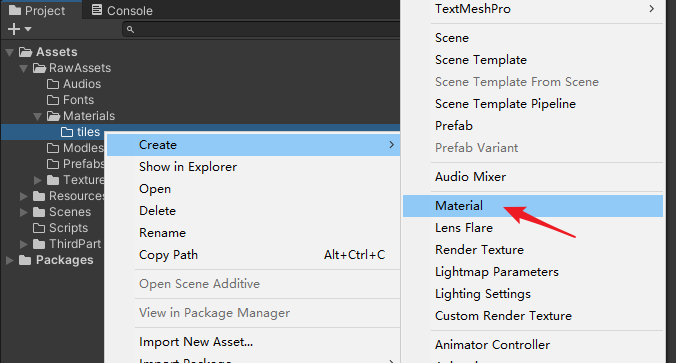
Task: Click the TextMeshPro submenu arrow
Action: (x=651, y=9)
